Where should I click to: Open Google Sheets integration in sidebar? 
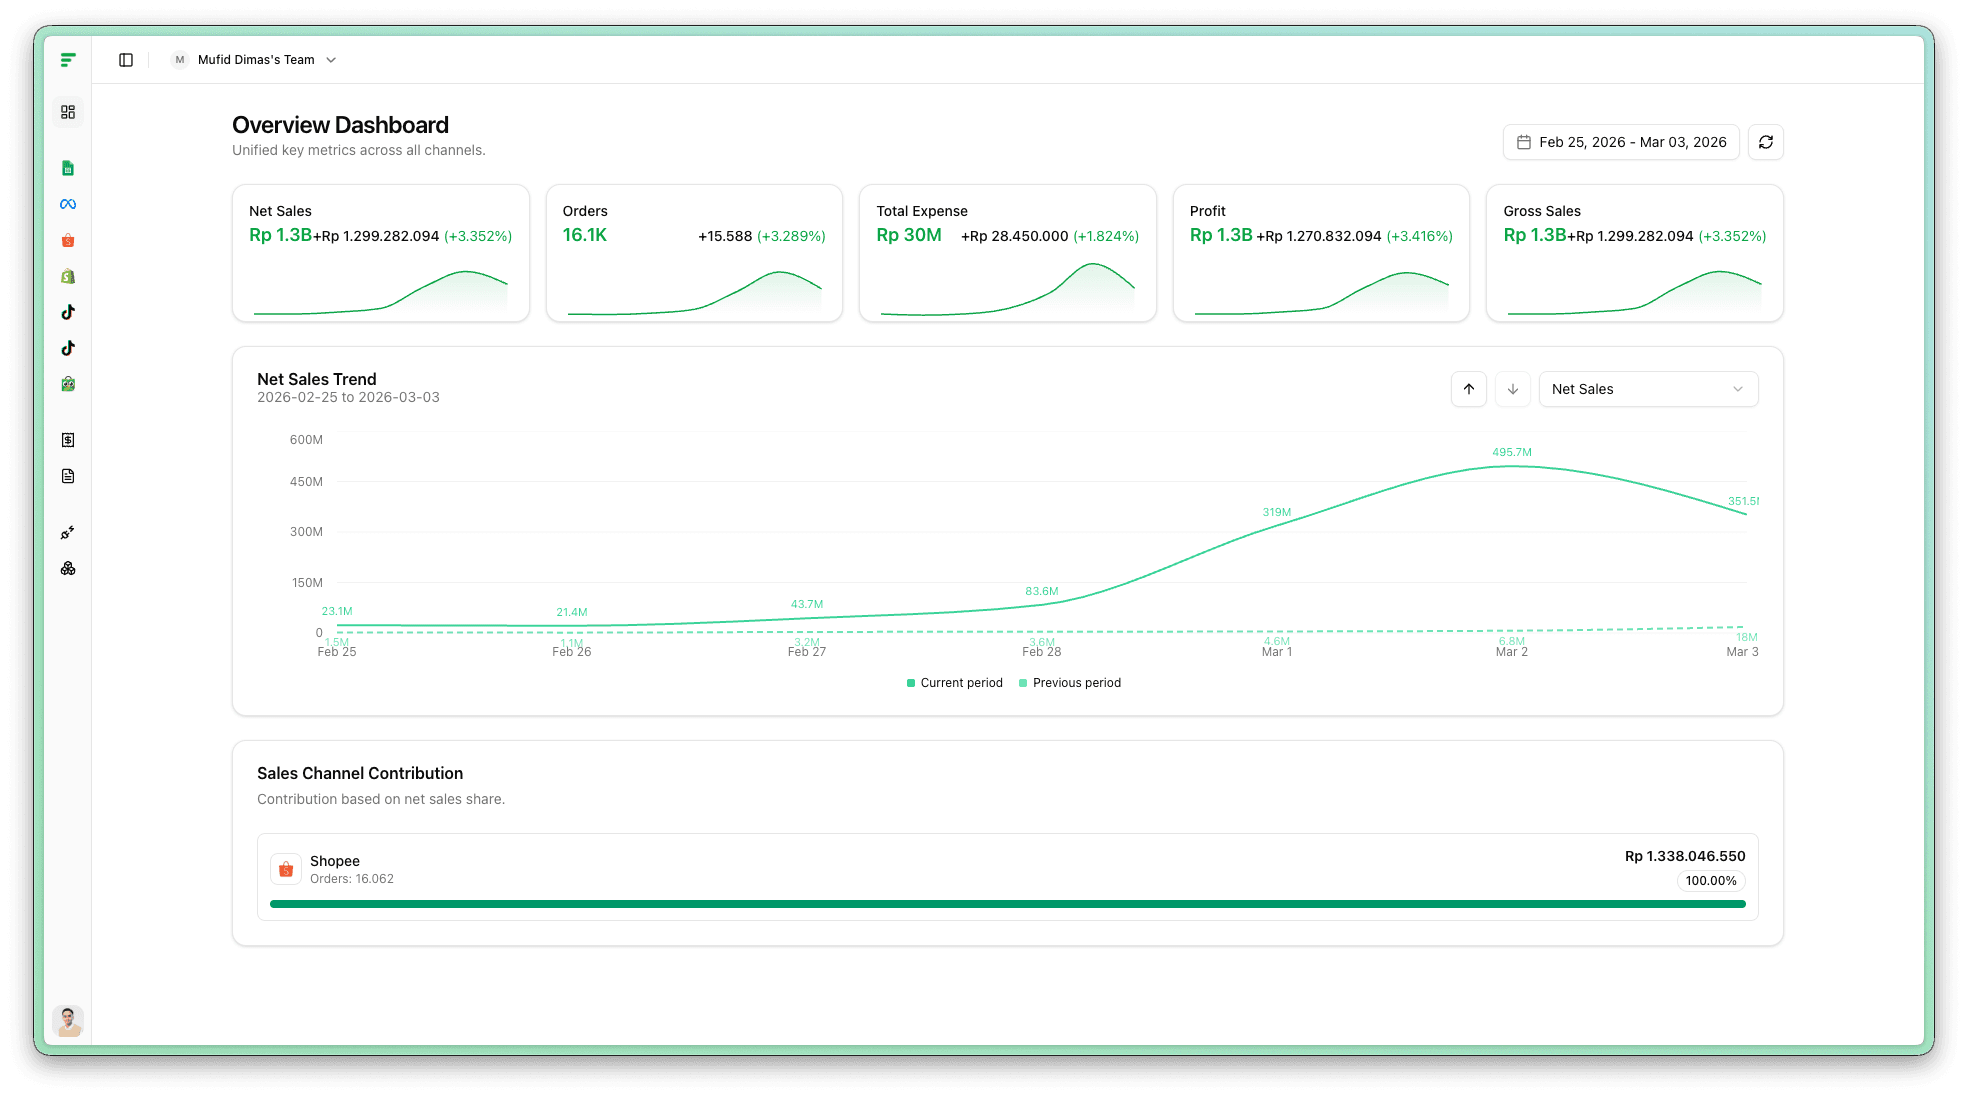click(68, 168)
